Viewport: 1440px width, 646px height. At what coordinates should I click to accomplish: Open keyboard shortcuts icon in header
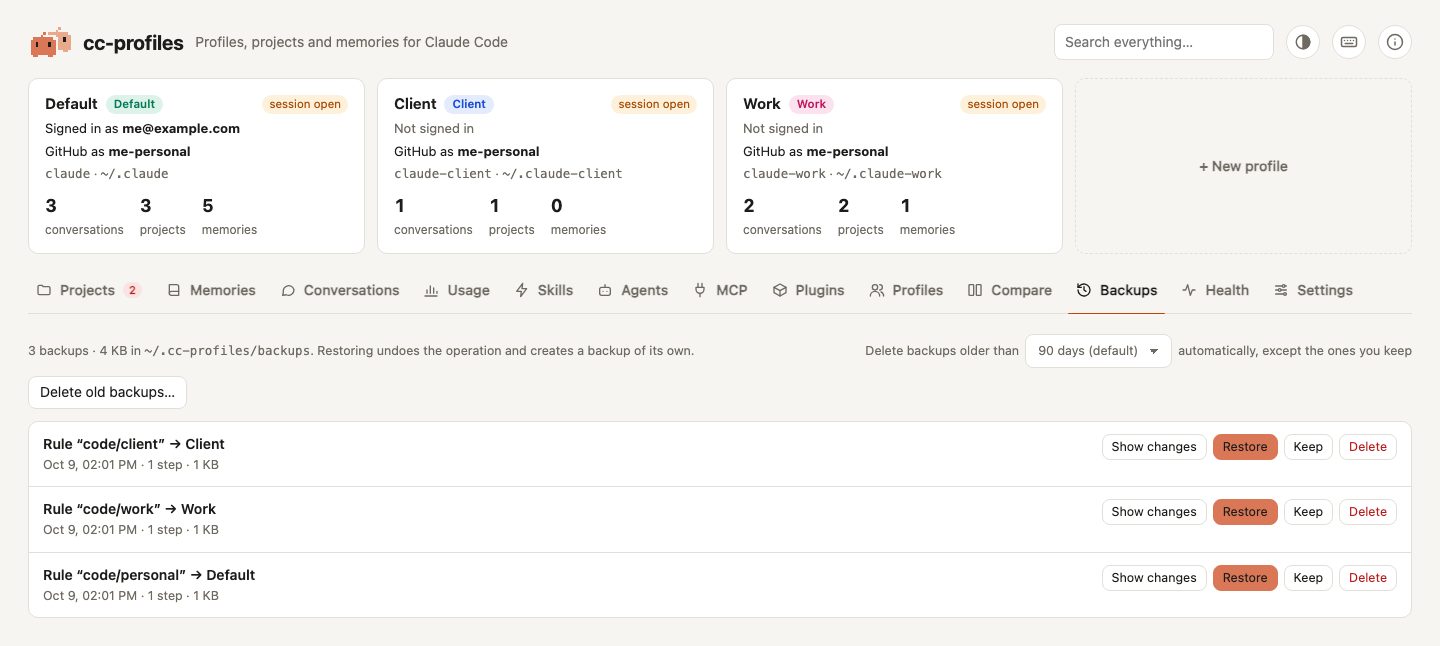click(x=1349, y=42)
